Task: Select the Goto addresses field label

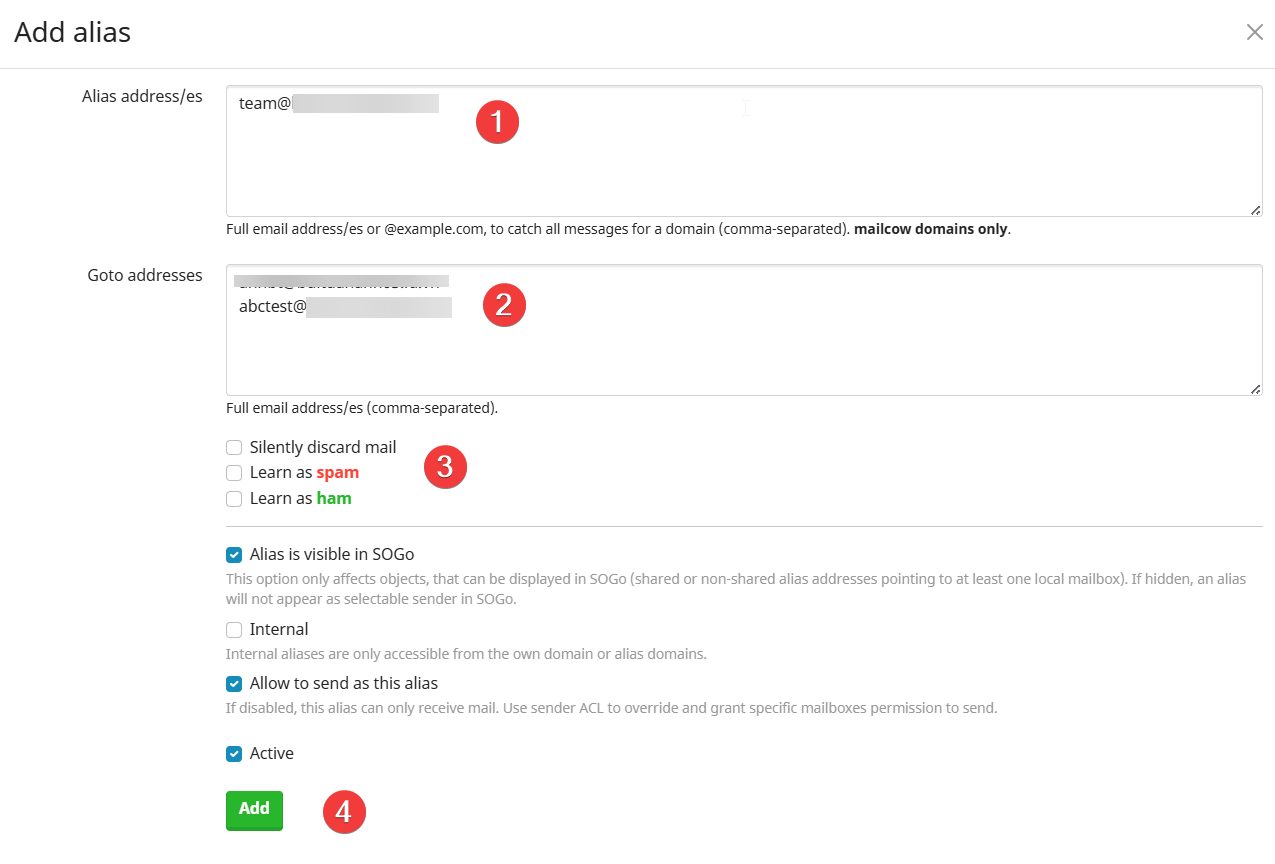Action: point(145,275)
